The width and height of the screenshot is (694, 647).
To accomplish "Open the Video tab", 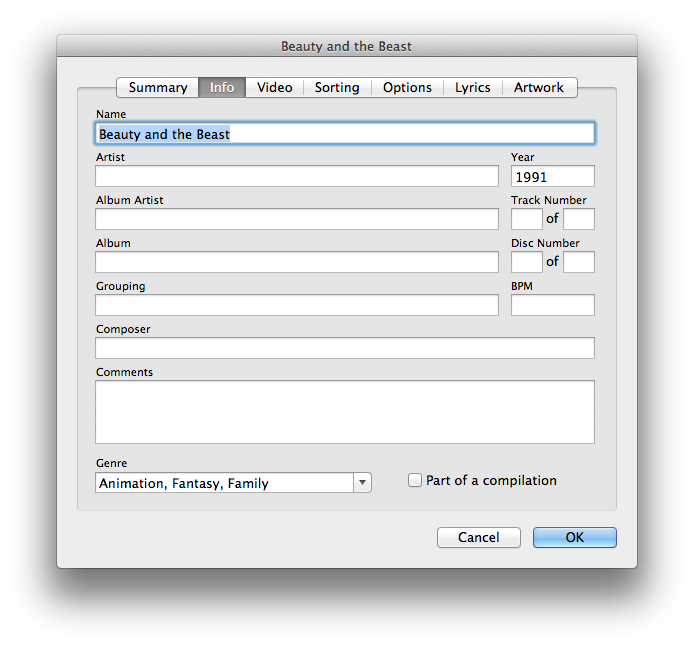I will [274, 87].
